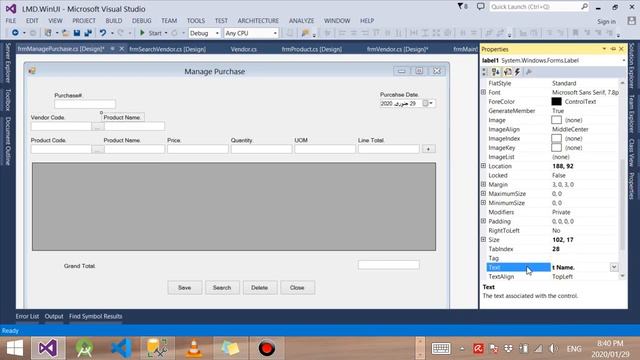Click the red screen recorder taskbar icon

(267, 348)
